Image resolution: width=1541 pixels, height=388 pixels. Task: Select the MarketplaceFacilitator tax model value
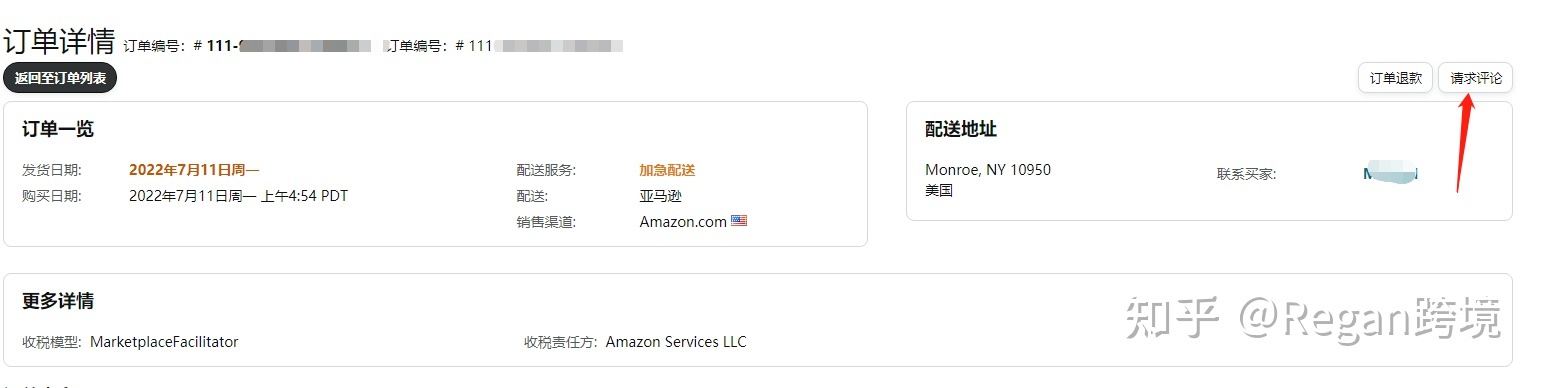164,342
